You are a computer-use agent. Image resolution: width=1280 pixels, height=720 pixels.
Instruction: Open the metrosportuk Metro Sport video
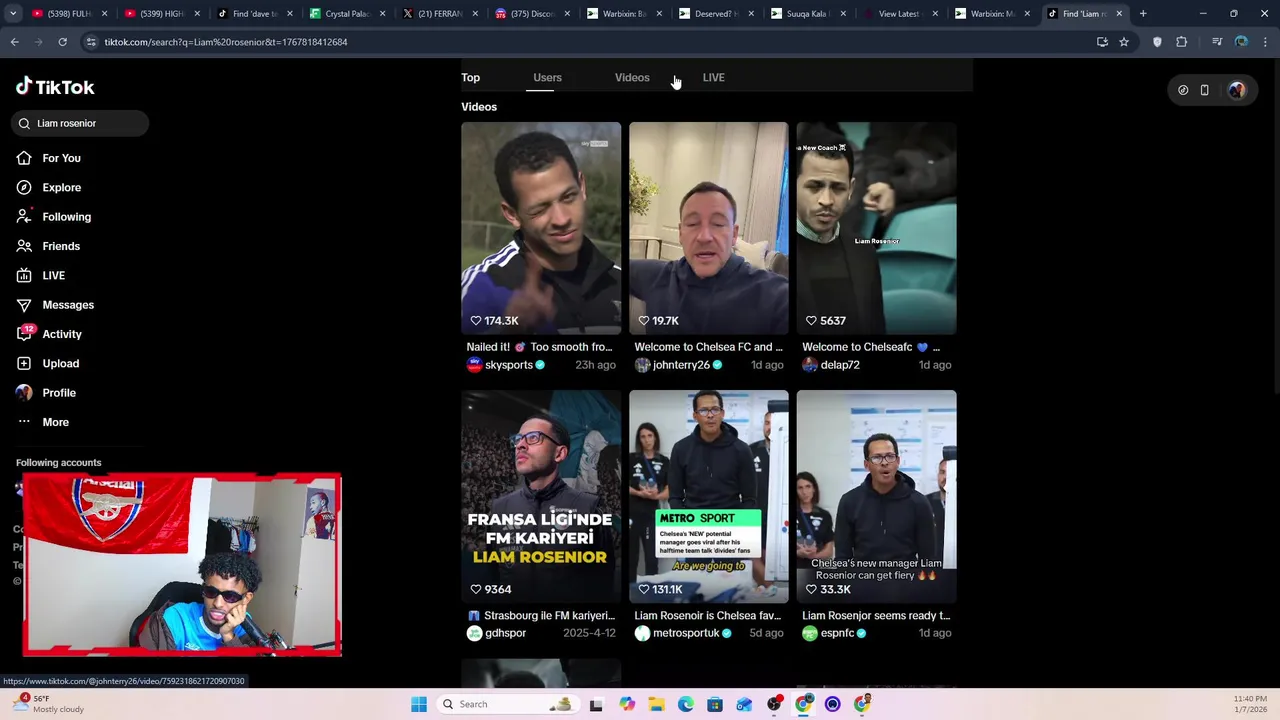coord(709,497)
